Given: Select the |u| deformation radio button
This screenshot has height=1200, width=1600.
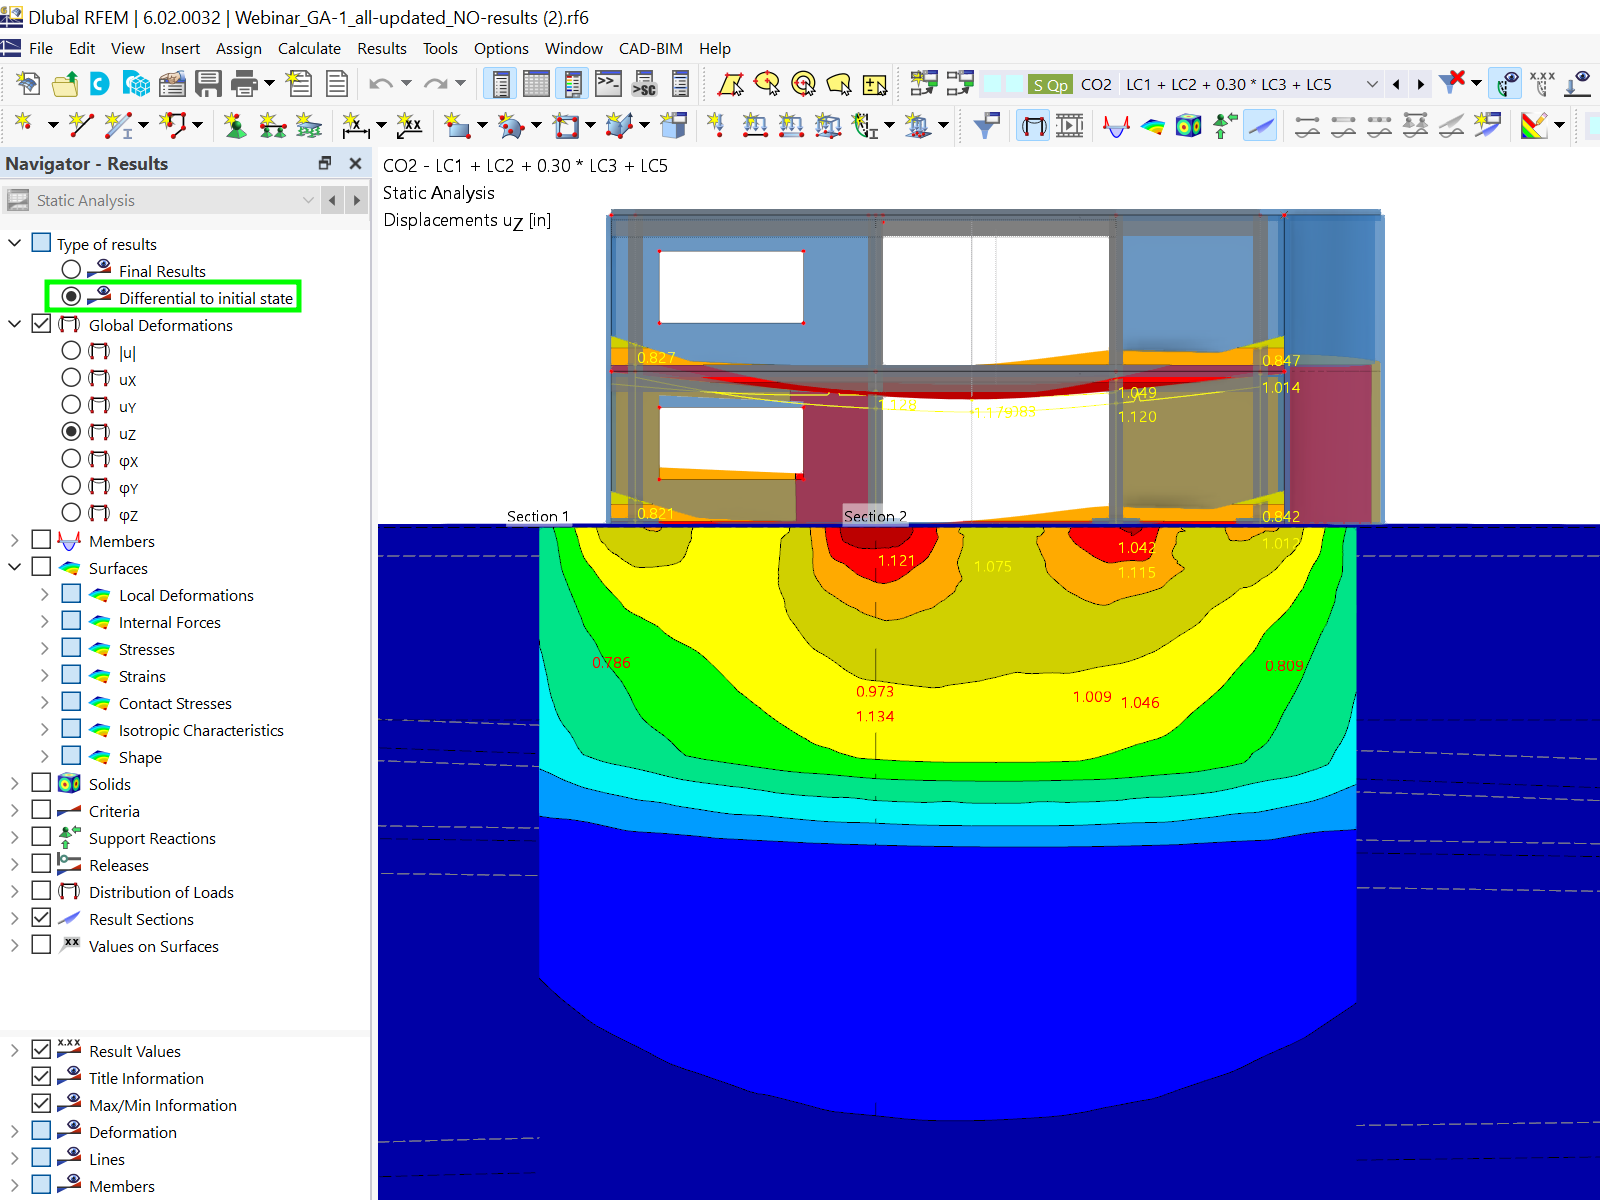Looking at the screenshot, I should coord(71,351).
